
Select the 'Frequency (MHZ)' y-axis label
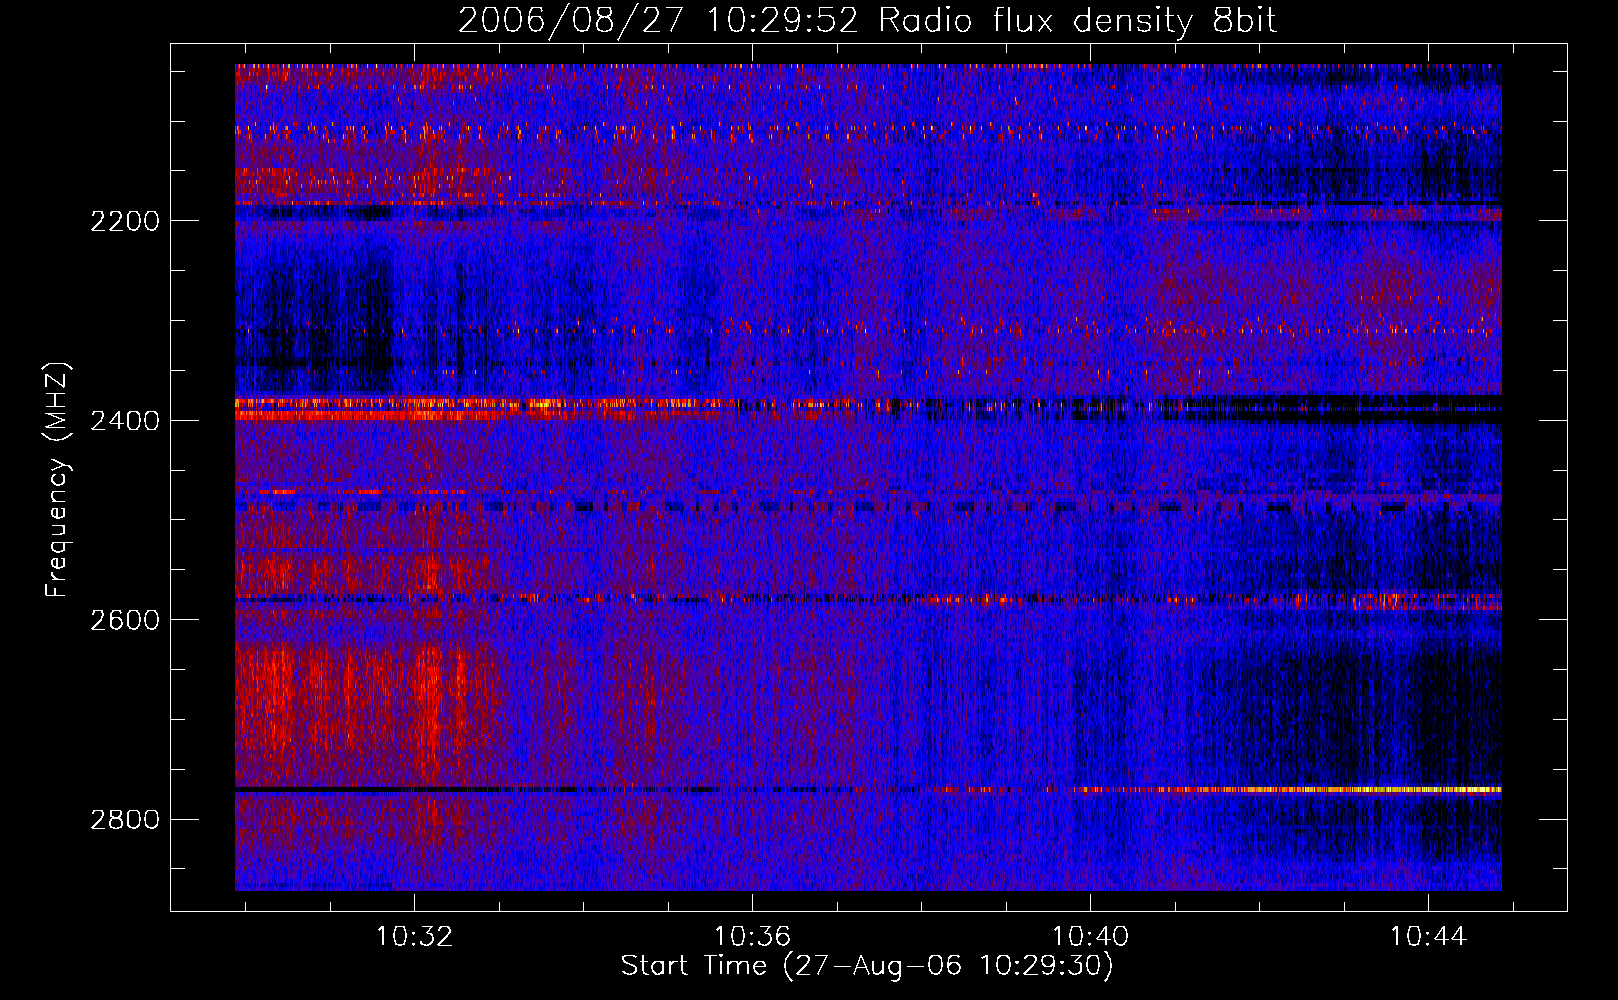pos(58,480)
